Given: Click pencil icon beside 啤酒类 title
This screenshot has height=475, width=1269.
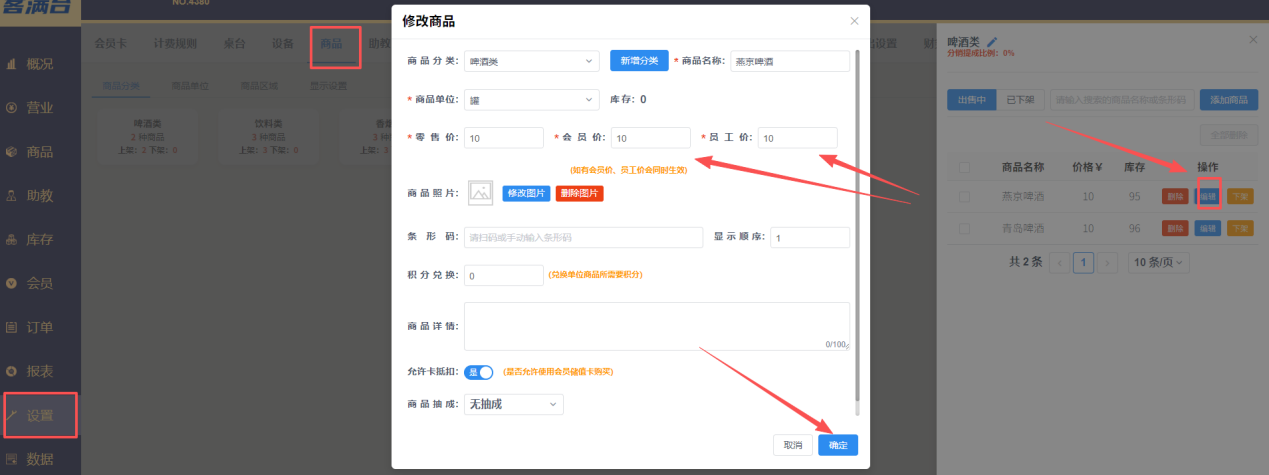Looking at the screenshot, I should (x=992, y=41).
